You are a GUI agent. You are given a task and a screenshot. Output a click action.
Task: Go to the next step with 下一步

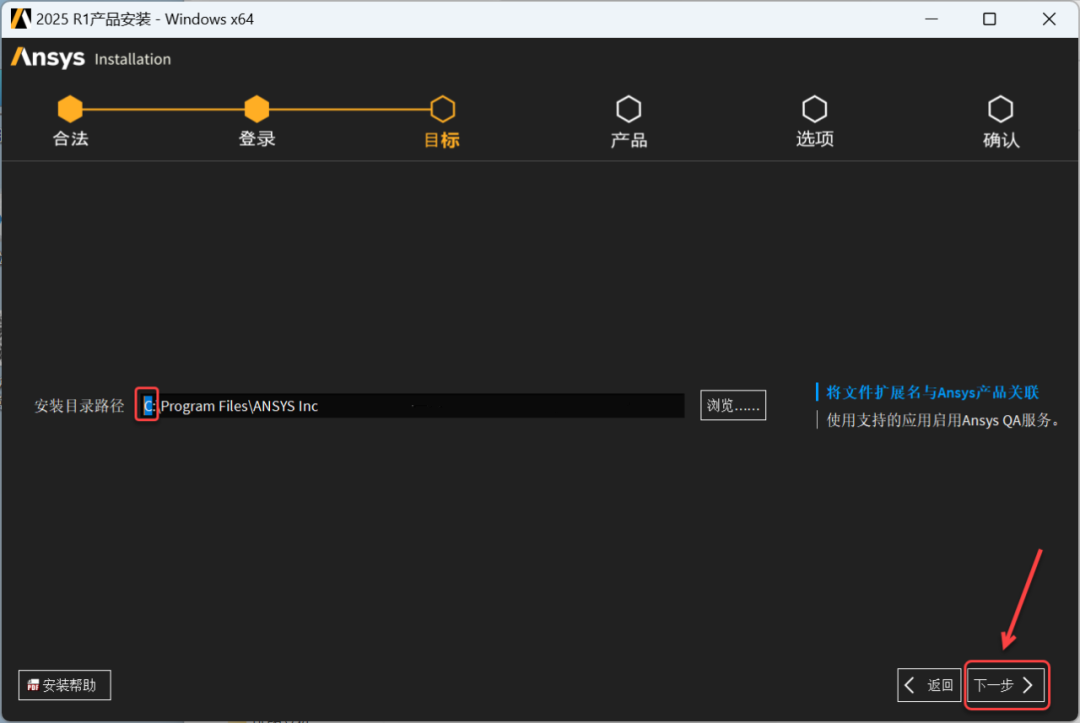click(x=1006, y=685)
